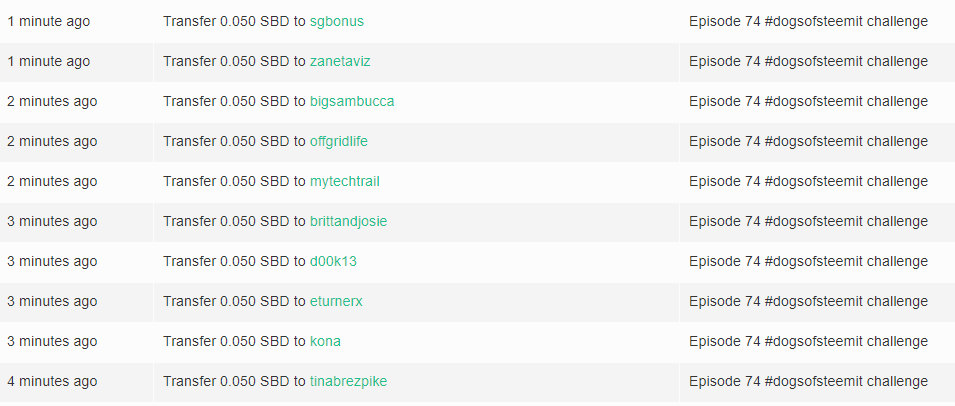
Task: Visit the kona user link
Action: coord(325,341)
